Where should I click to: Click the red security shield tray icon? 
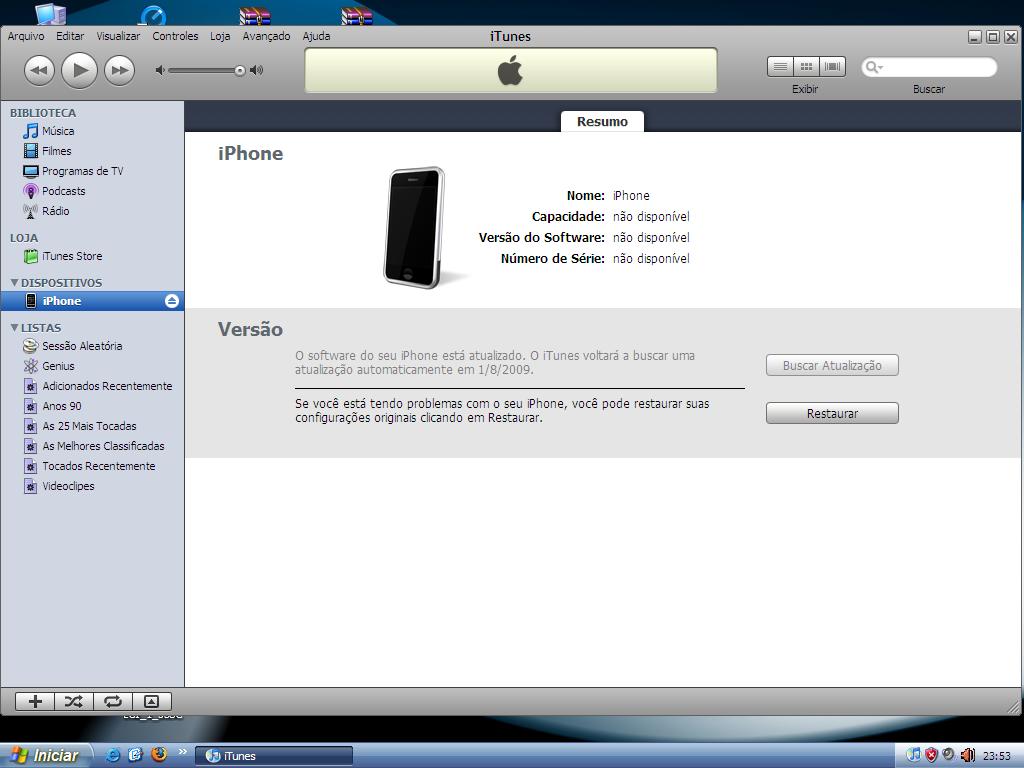(931, 756)
